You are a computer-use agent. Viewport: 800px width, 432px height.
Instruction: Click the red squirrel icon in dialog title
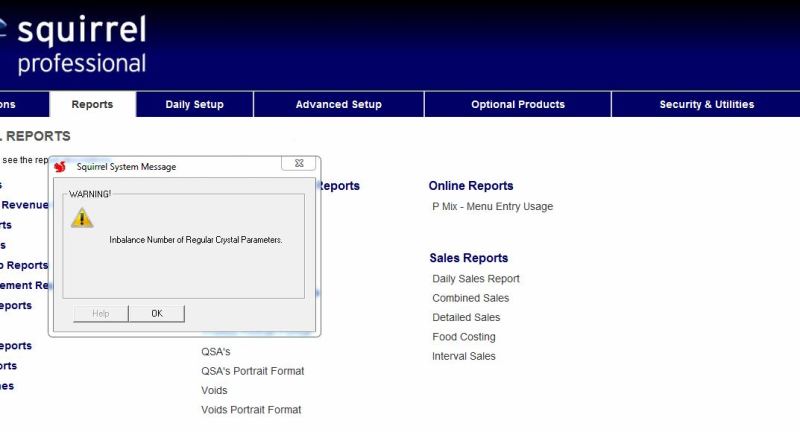[60, 167]
